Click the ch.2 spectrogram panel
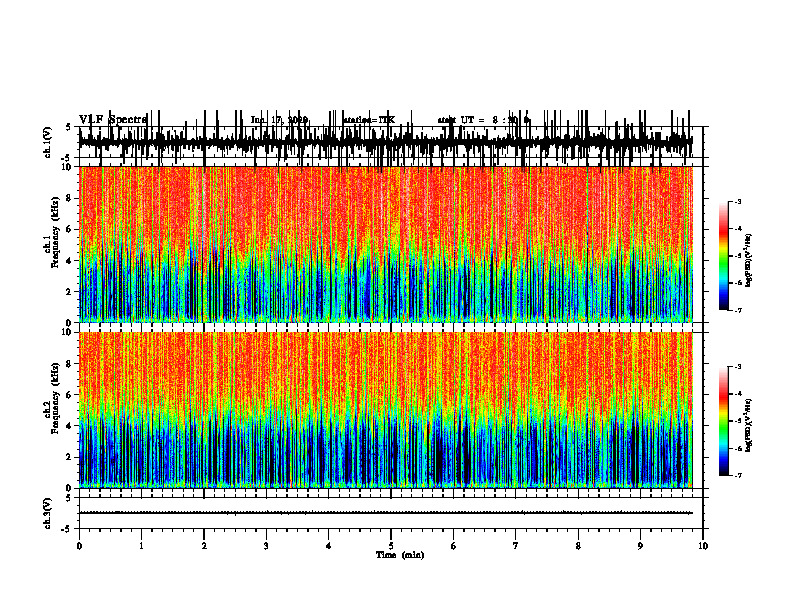Viewport: 792px width, 612px height. click(386, 410)
